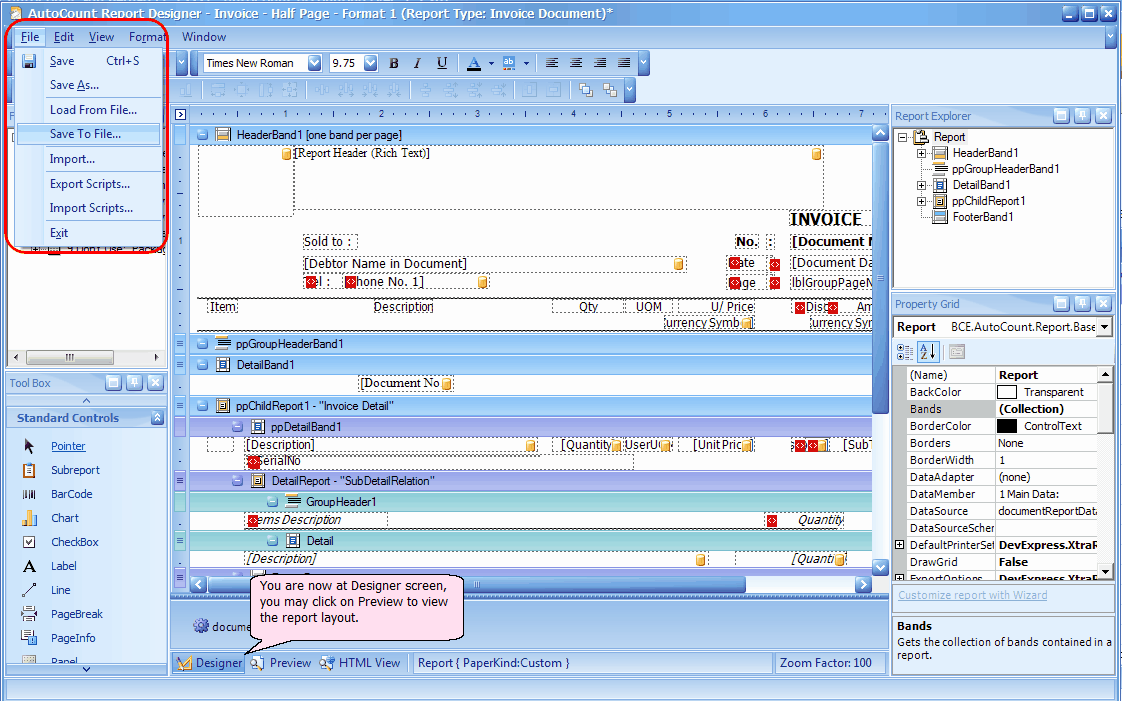Open the font color dropdown arrow
1122x701 pixels.
[491, 63]
